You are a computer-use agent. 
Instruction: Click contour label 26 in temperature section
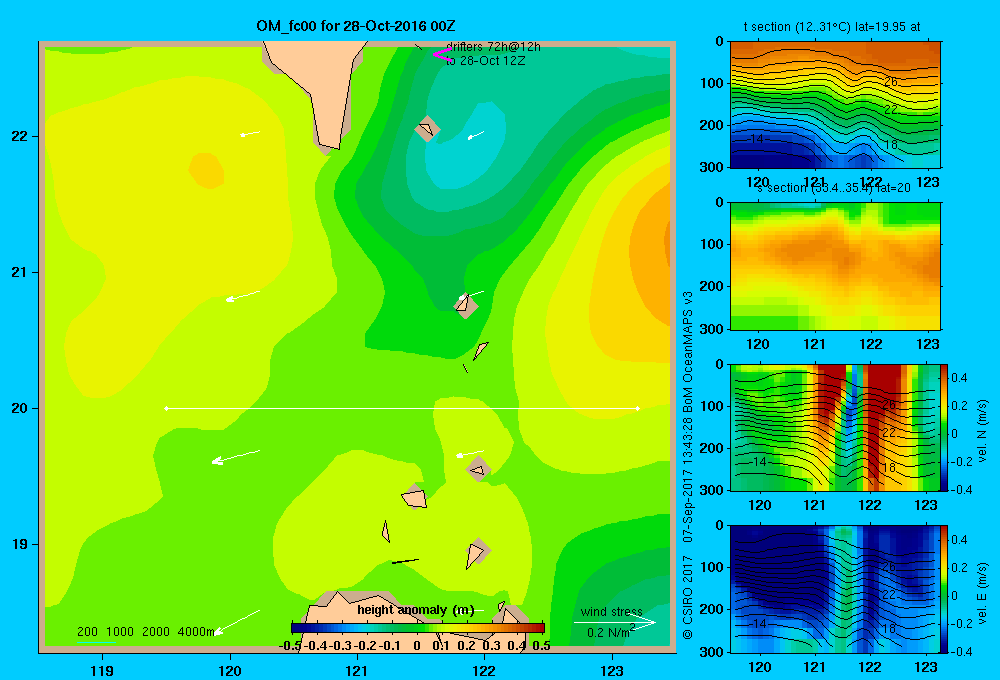(891, 82)
